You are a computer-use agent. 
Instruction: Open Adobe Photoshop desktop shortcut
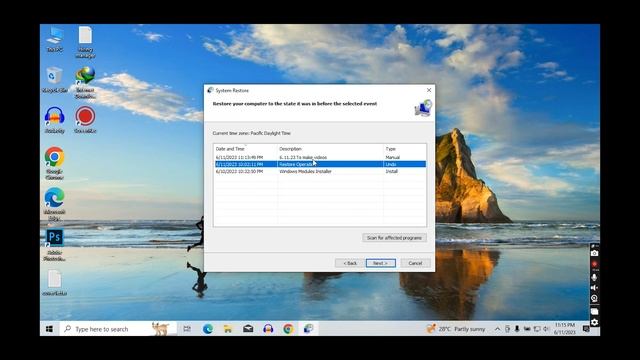pyautogui.click(x=54, y=245)
